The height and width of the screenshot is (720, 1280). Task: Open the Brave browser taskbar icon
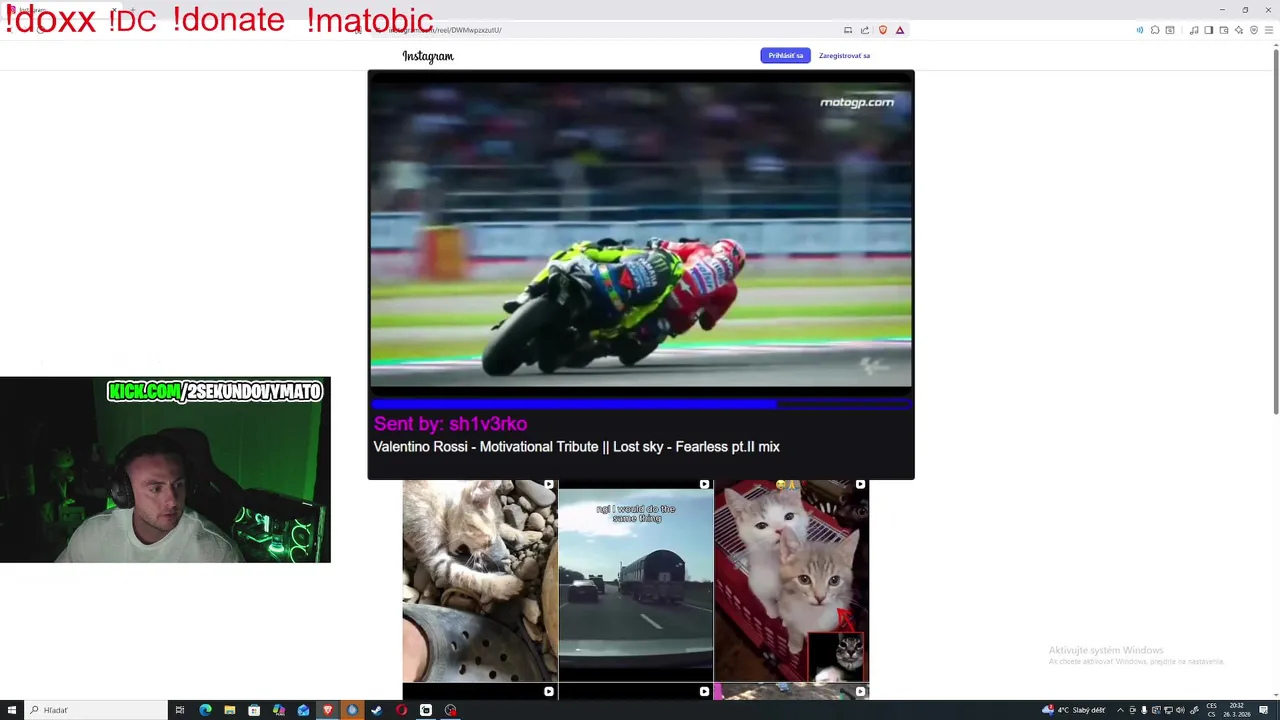coord(328,710)
